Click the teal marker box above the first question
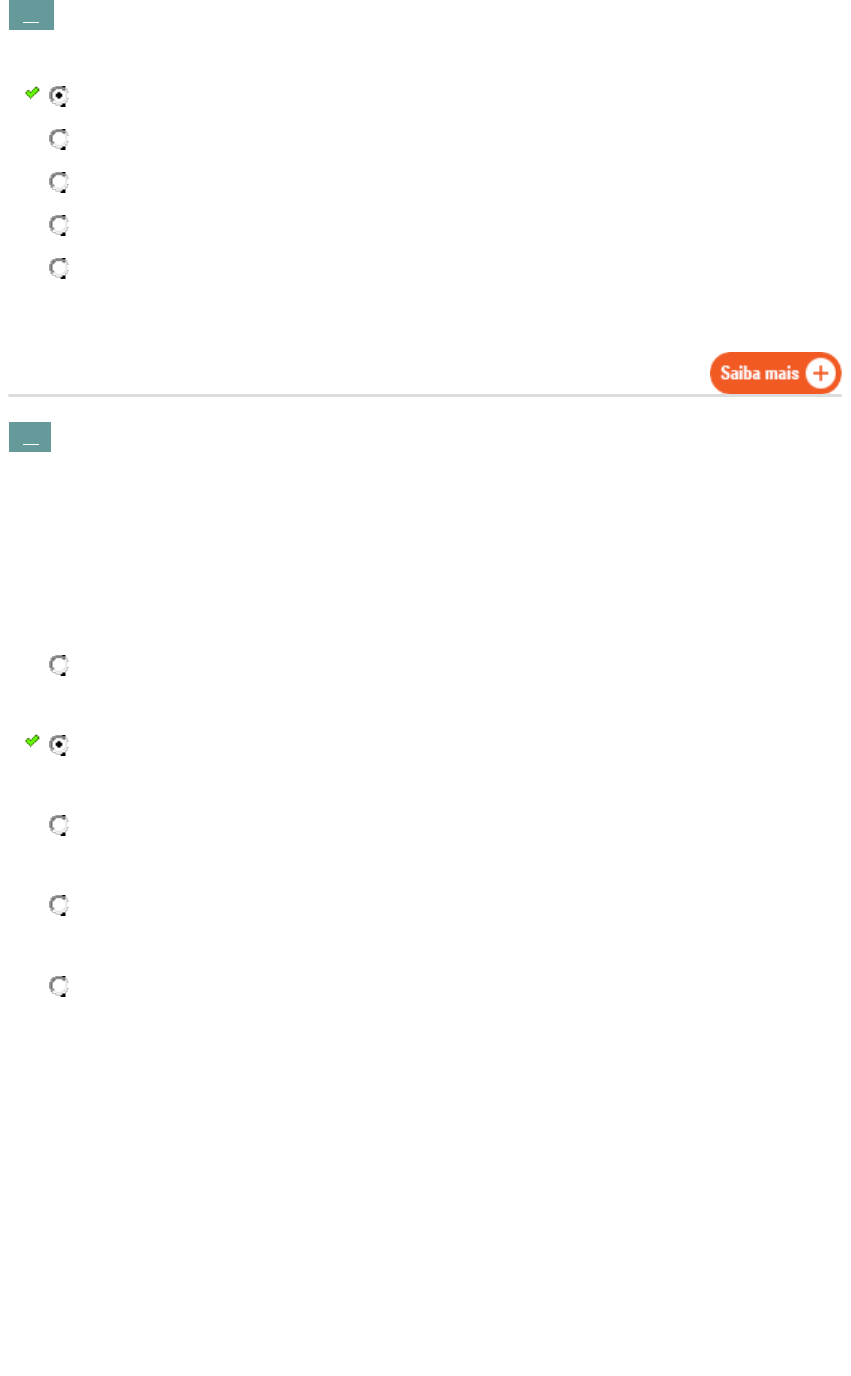Viewport: 851px width, 1376px height. [31, 15]
